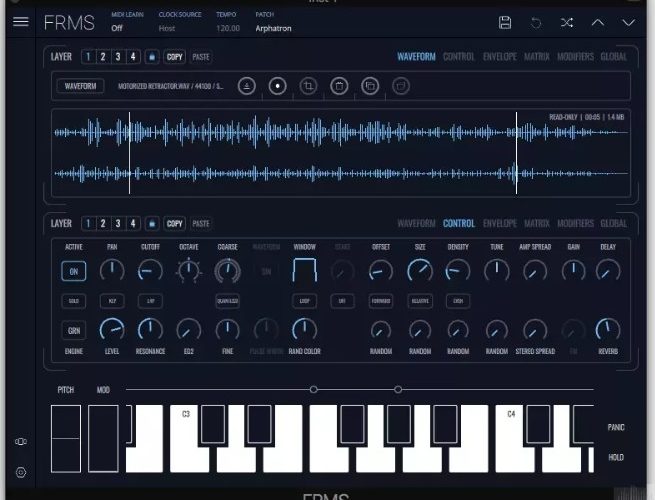Click PASTE in the lower layer panel

(x=201, y=224)
